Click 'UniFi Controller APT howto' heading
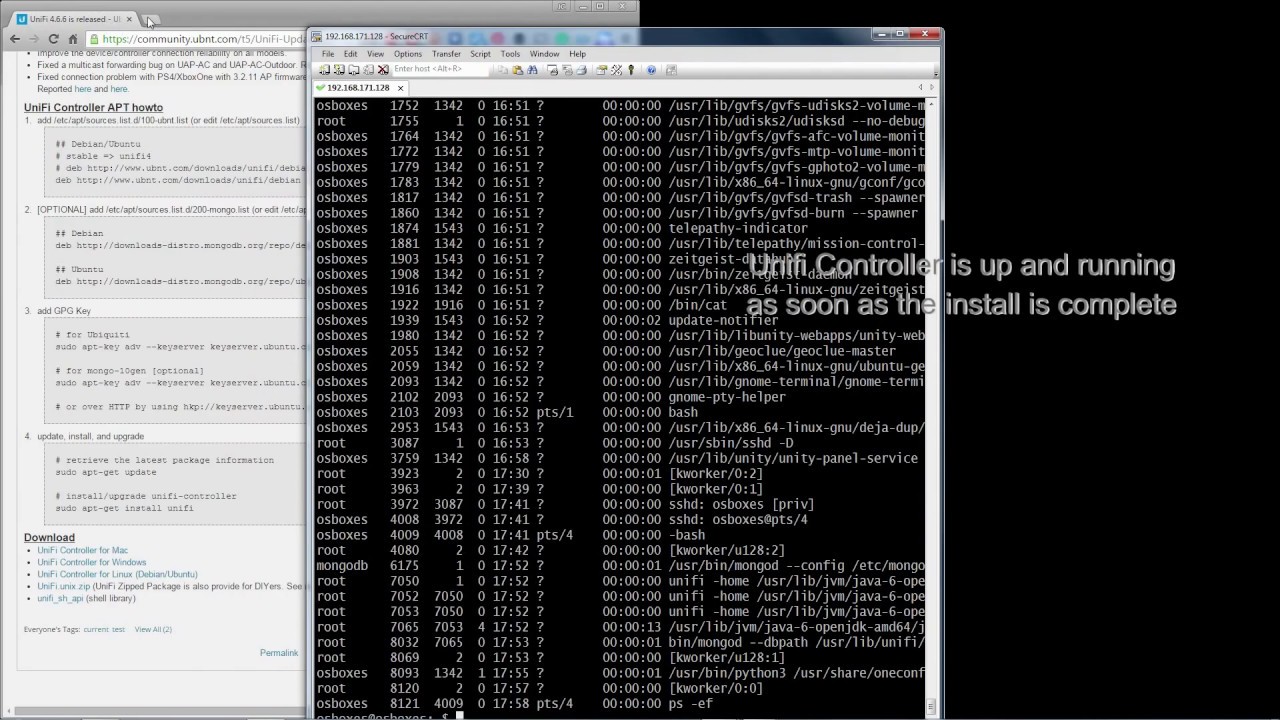This screenshot has height=720, width=1280. (93, 107)
